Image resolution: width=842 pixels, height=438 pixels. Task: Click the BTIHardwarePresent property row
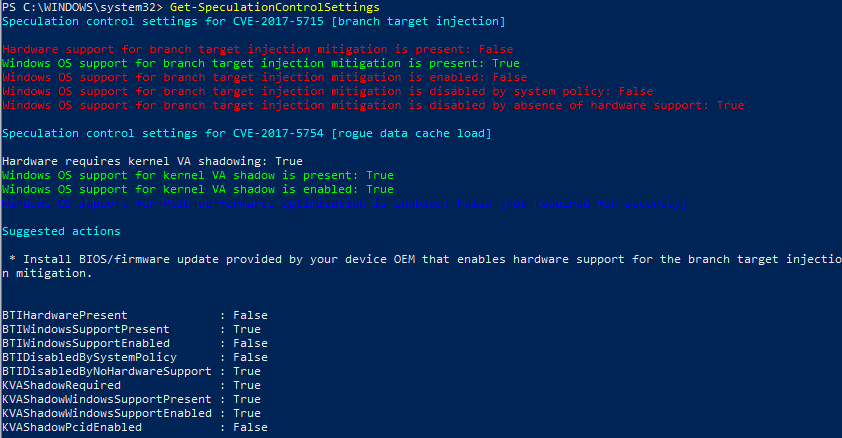(135, 315)
